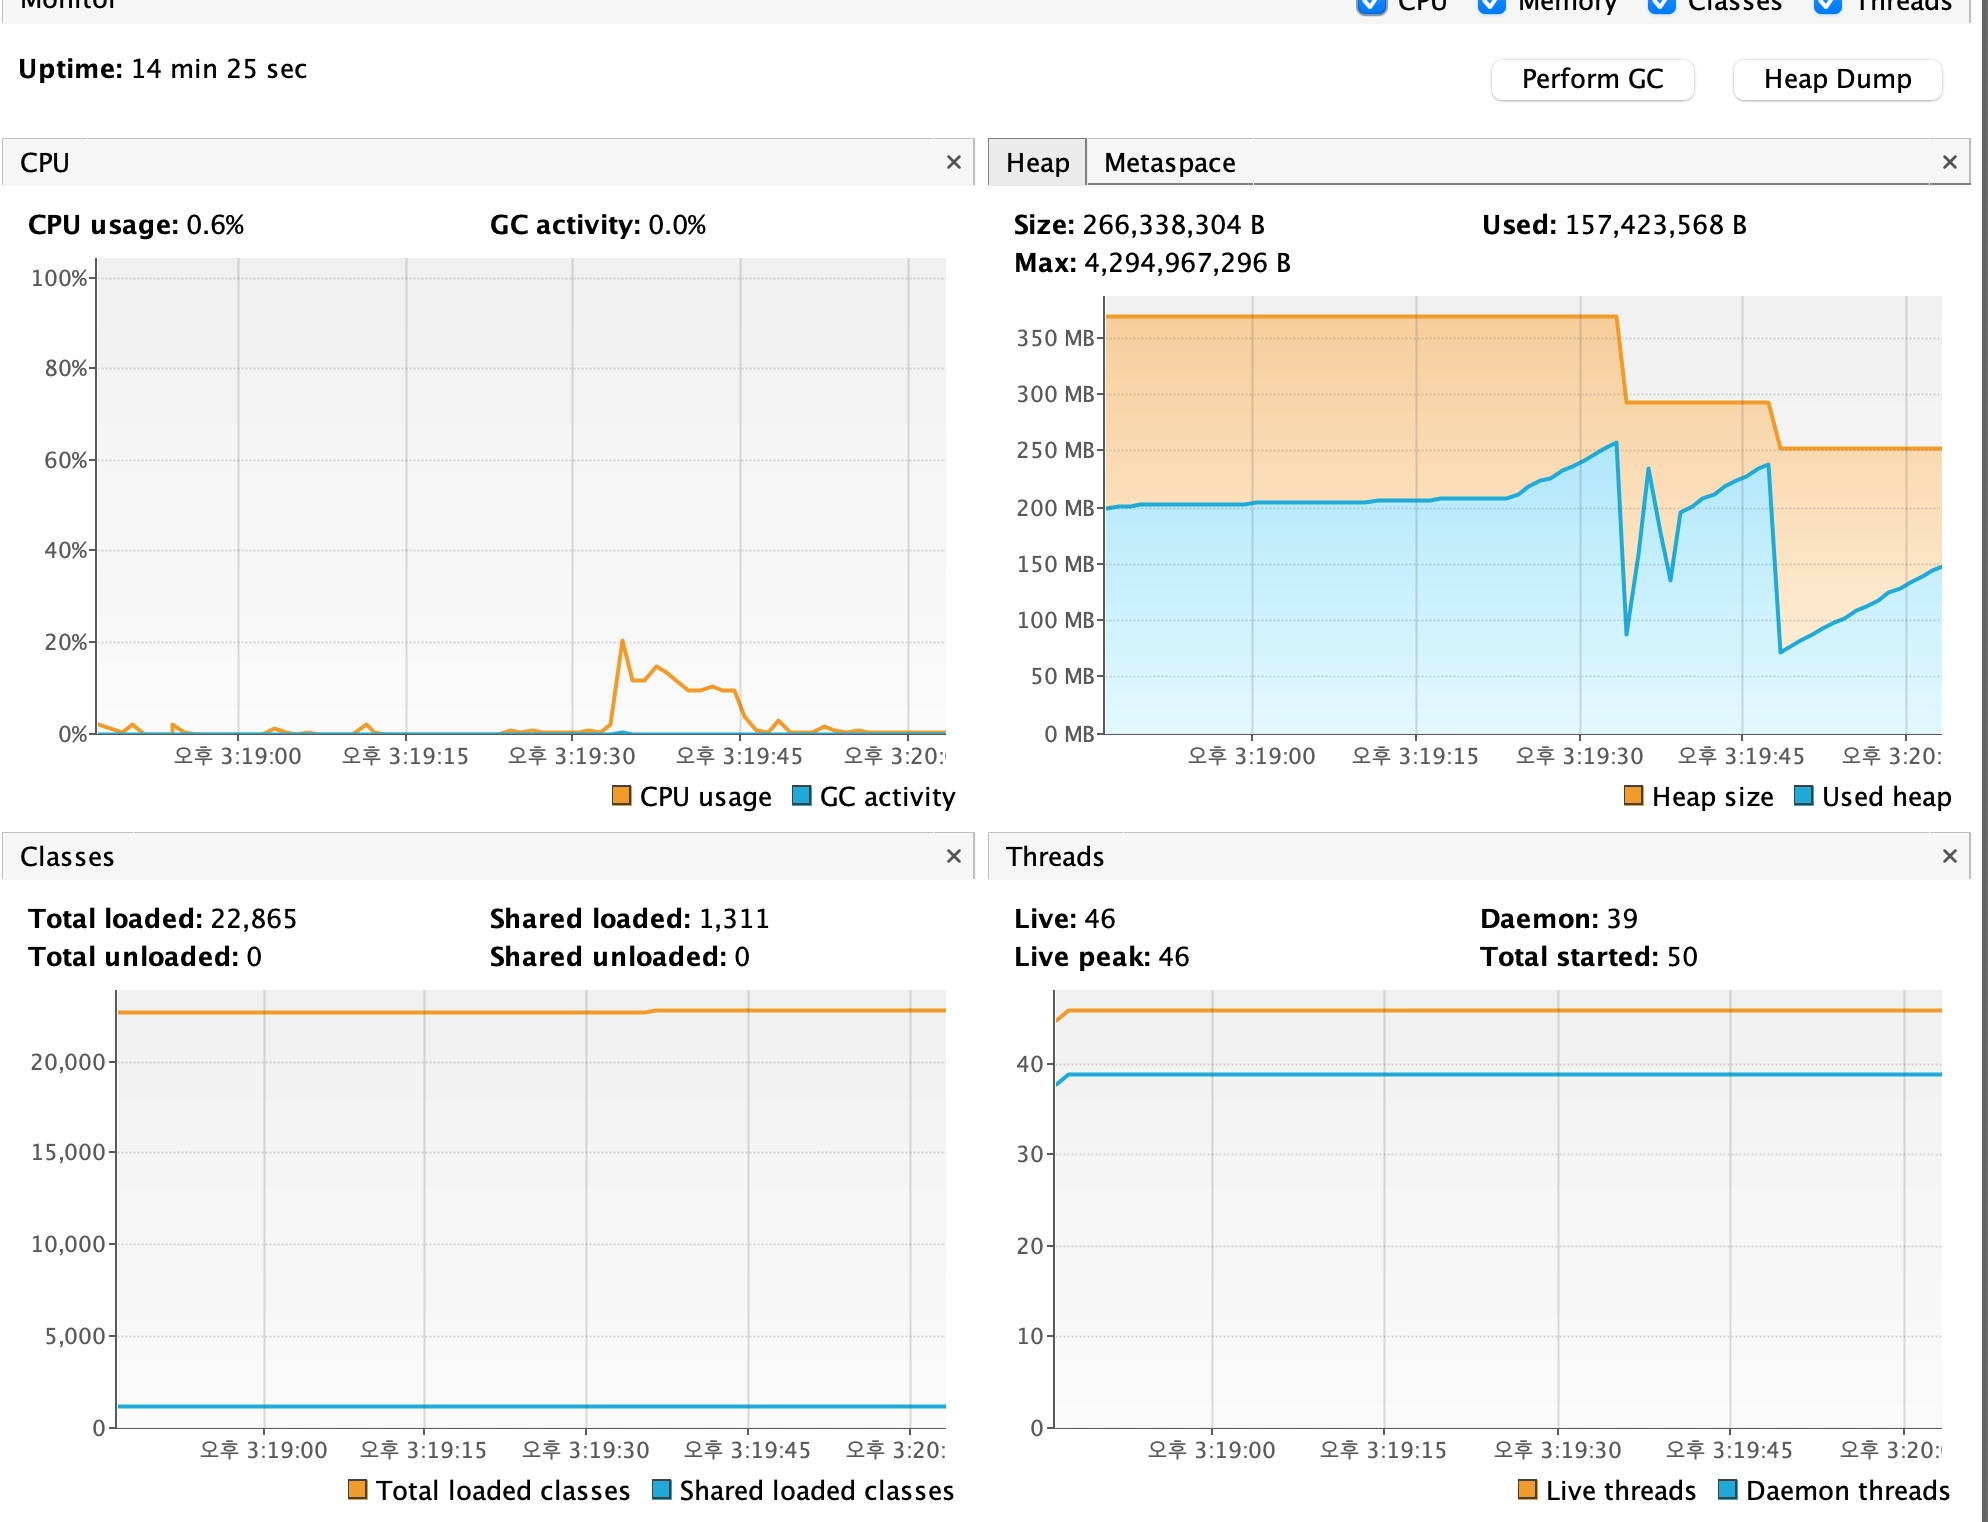Viewport: 1988px width, 1522px height.
Task: Close the Threads panel with its X icon
Action: [1949, 856]
